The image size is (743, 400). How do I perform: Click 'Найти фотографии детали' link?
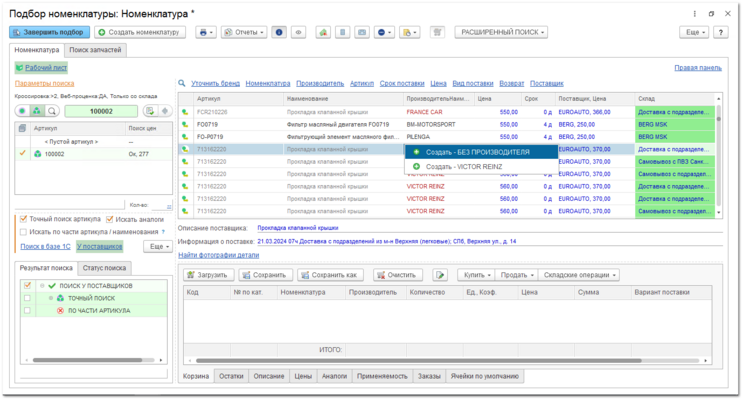[x=218, y=255]
